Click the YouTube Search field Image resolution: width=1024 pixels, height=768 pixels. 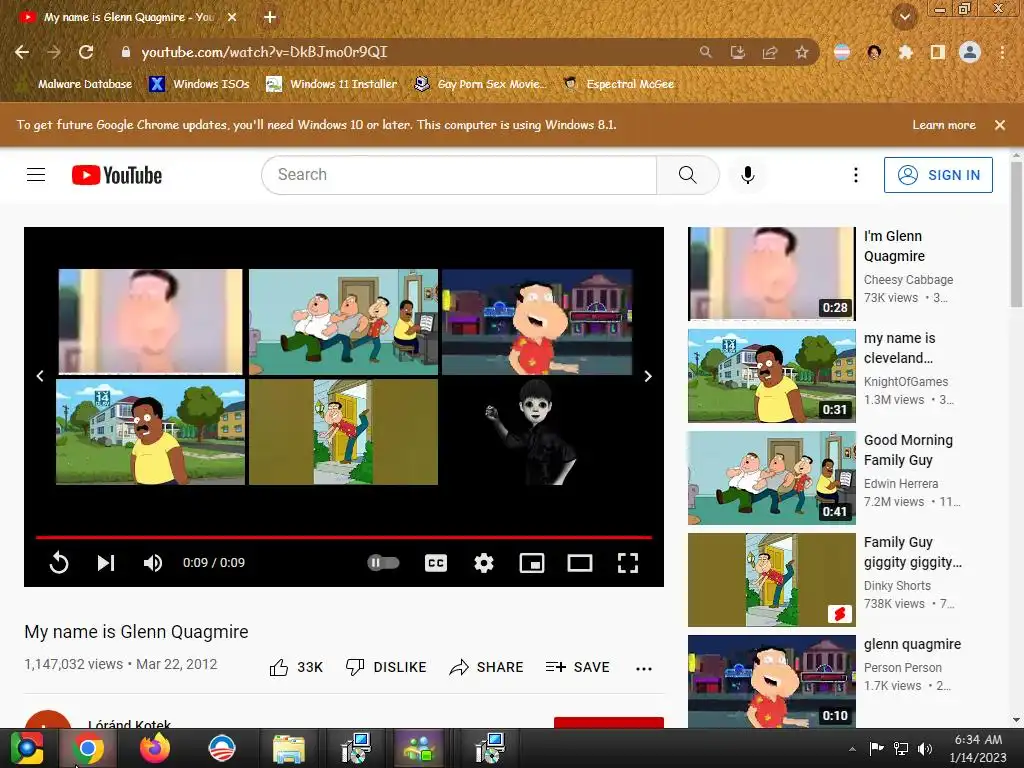459,175
